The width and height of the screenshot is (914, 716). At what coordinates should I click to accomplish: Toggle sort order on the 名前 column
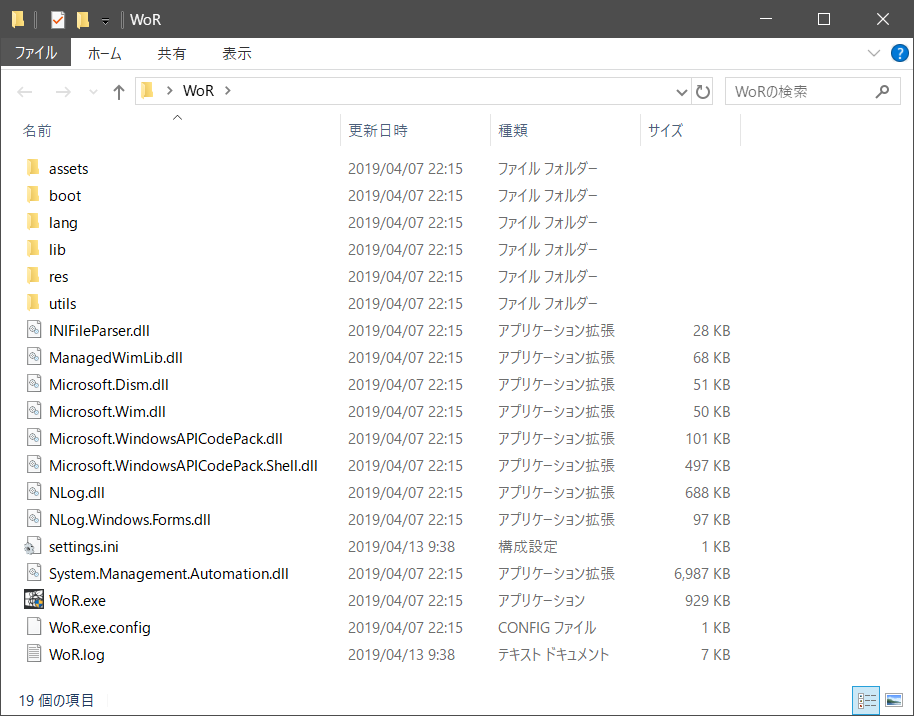[x=37, y=130]
